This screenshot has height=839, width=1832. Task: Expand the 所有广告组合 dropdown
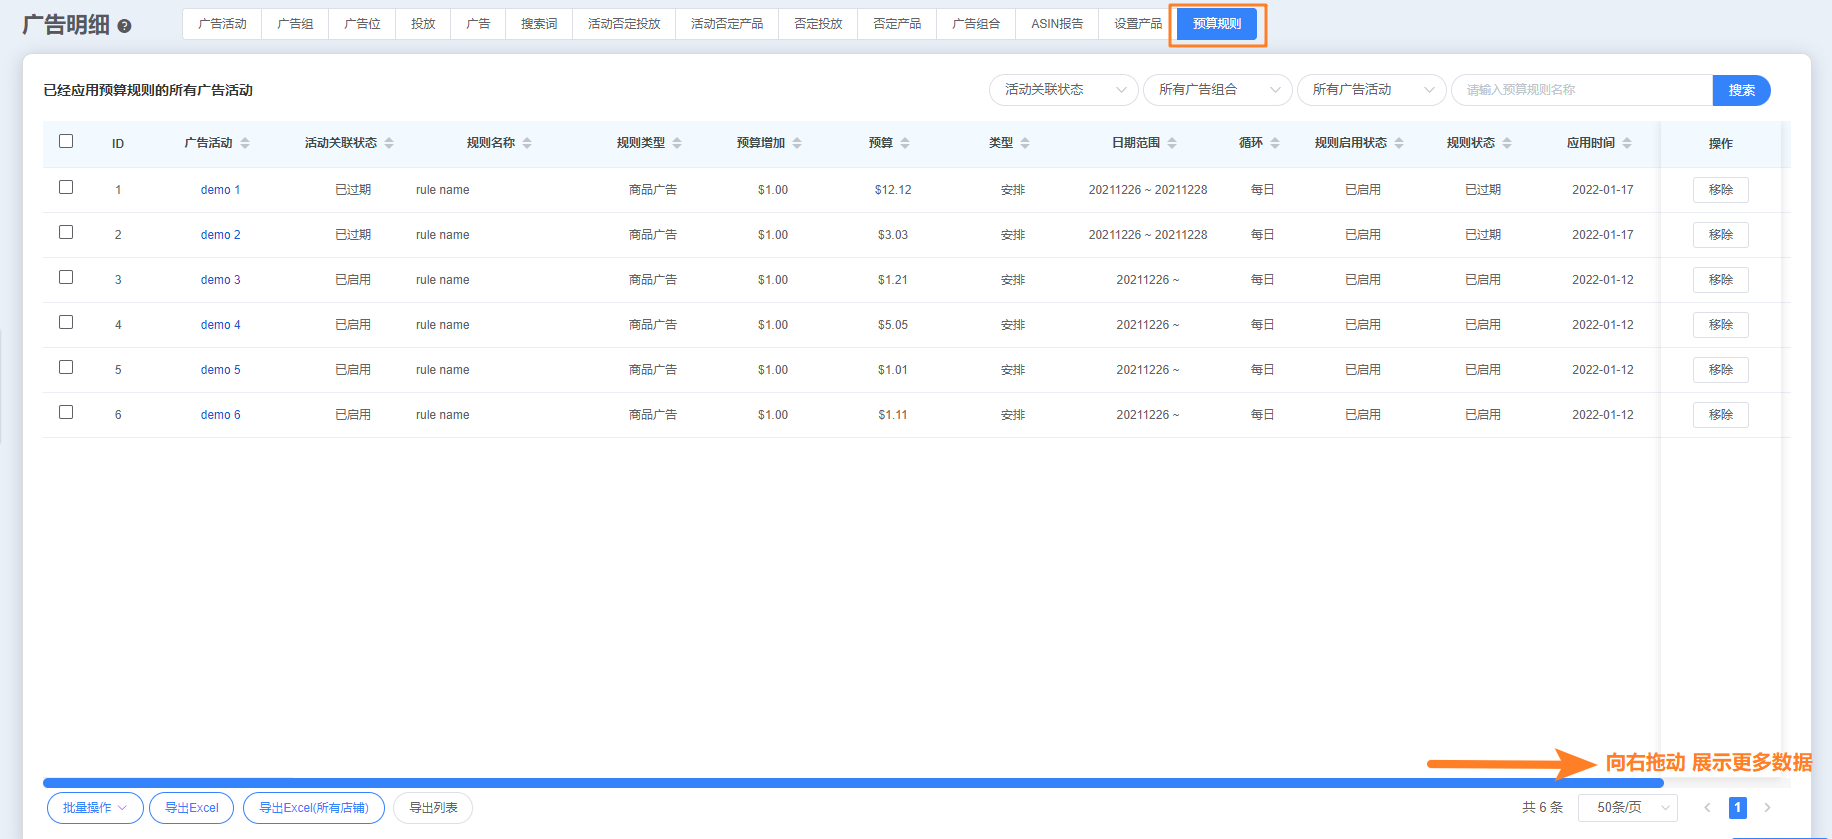pyautogui.click(x=1217, y=90)
